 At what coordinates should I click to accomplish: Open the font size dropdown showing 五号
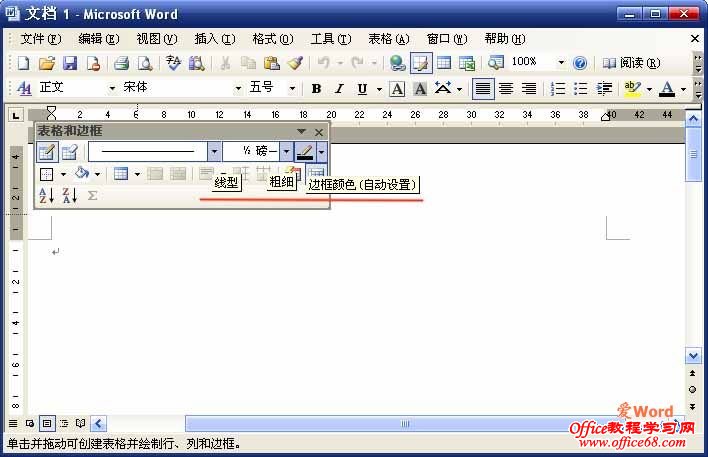pos(292,89)
